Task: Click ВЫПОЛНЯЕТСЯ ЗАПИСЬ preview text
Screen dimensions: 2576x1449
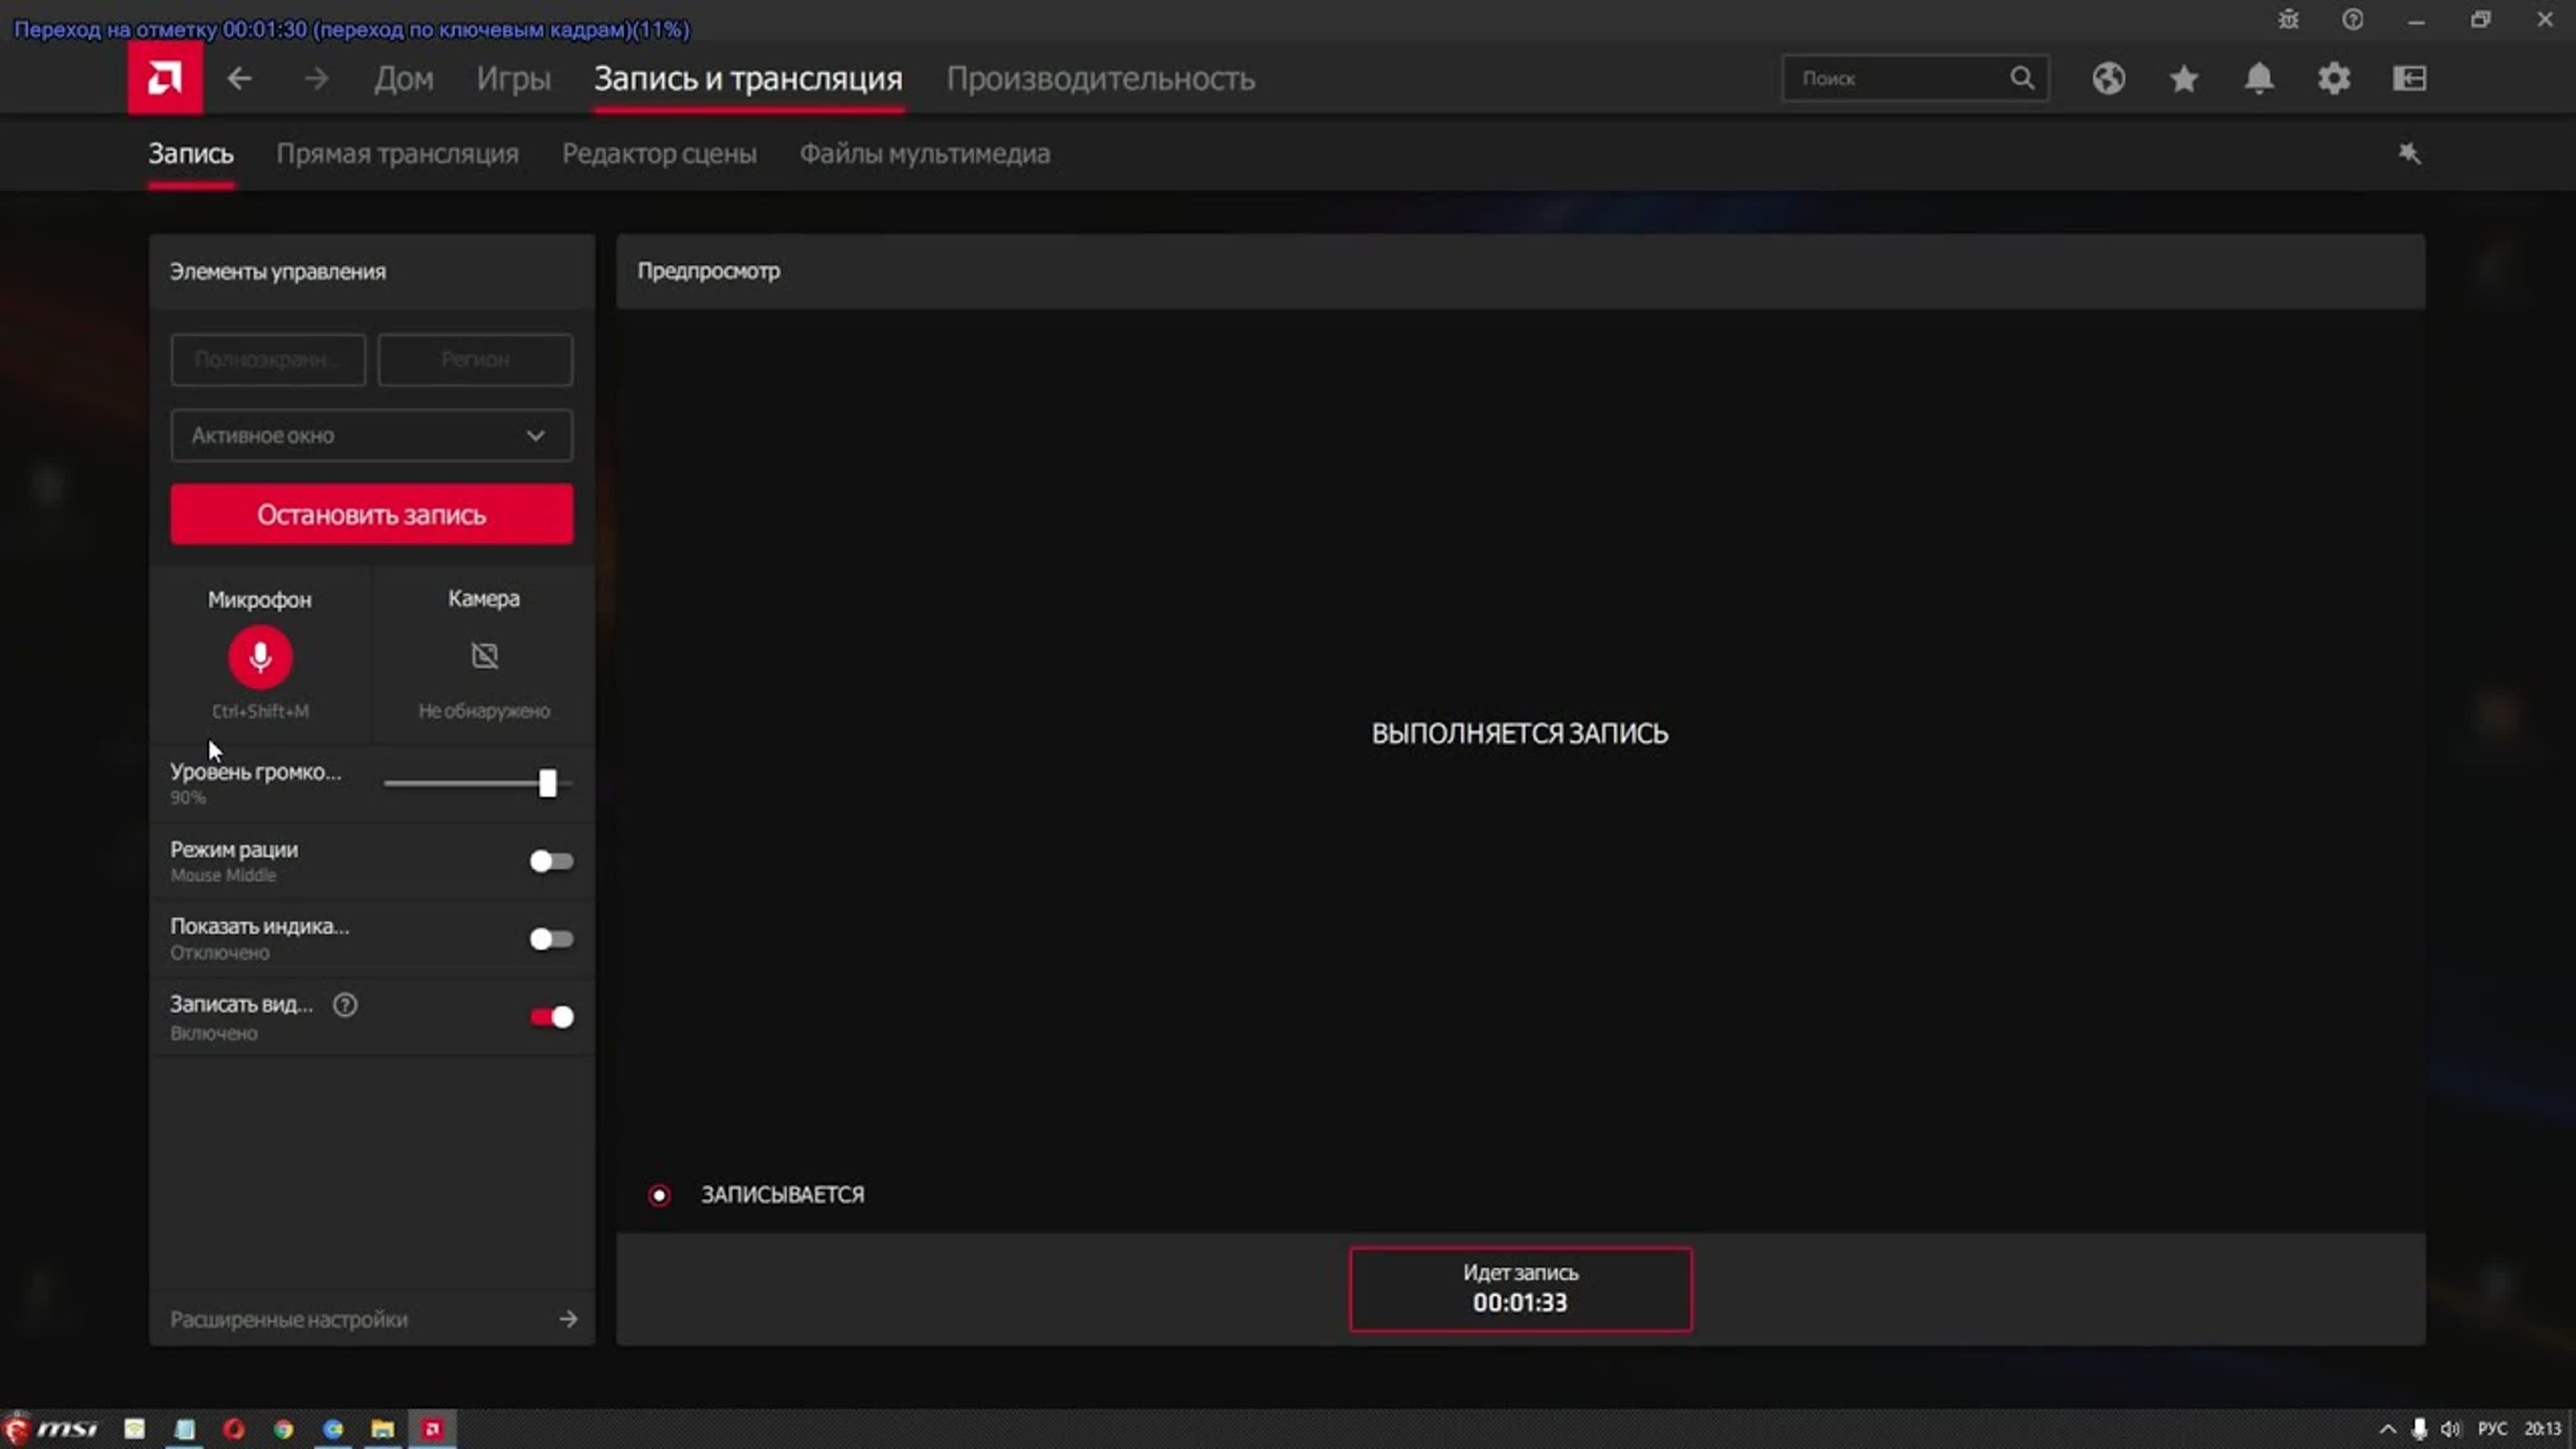Action: tap(1520, 733)
